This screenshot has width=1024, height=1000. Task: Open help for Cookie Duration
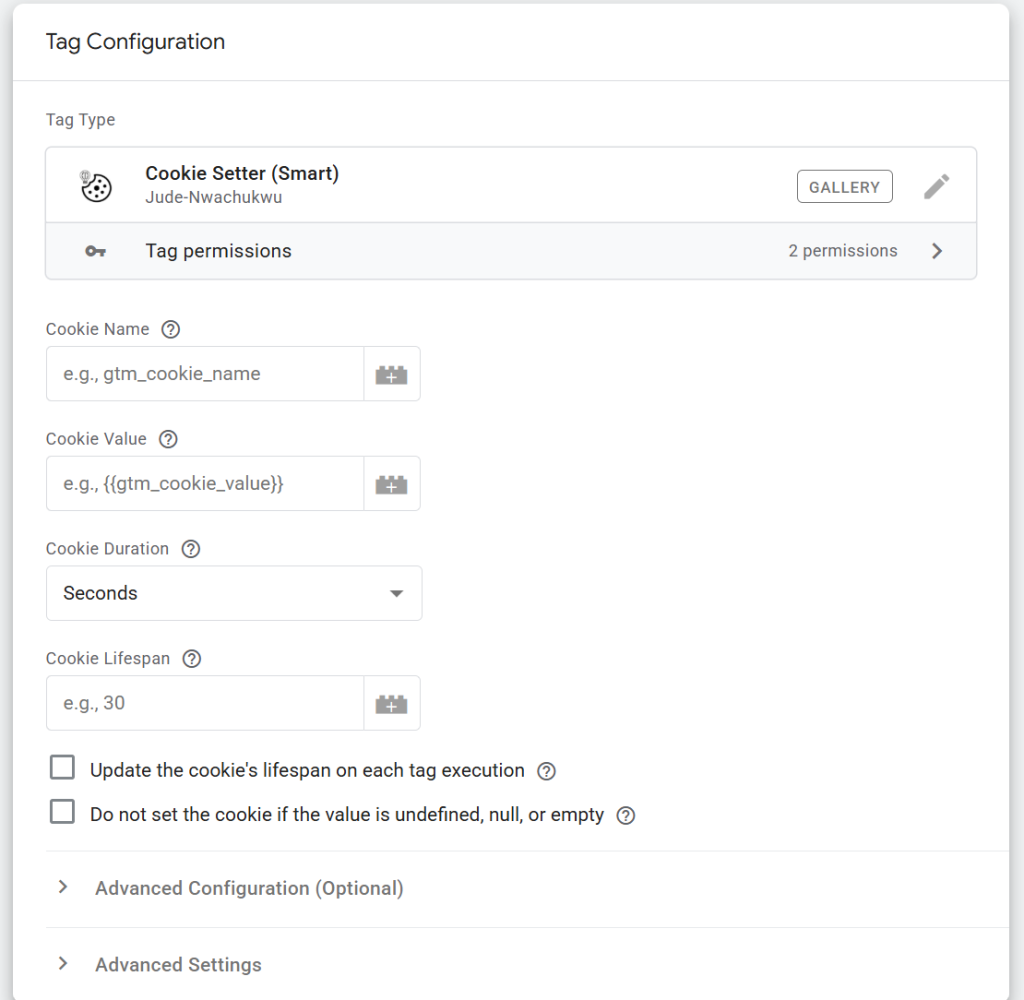pos(191,549)
